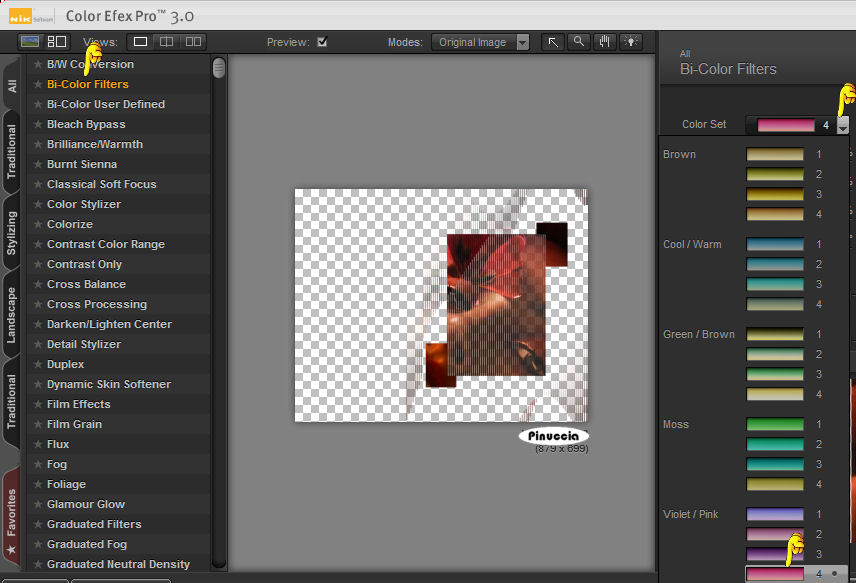Screen dimensions: 856x583
Task: Switch to the Landscape side tab
Action: click(x=12, y=315)
